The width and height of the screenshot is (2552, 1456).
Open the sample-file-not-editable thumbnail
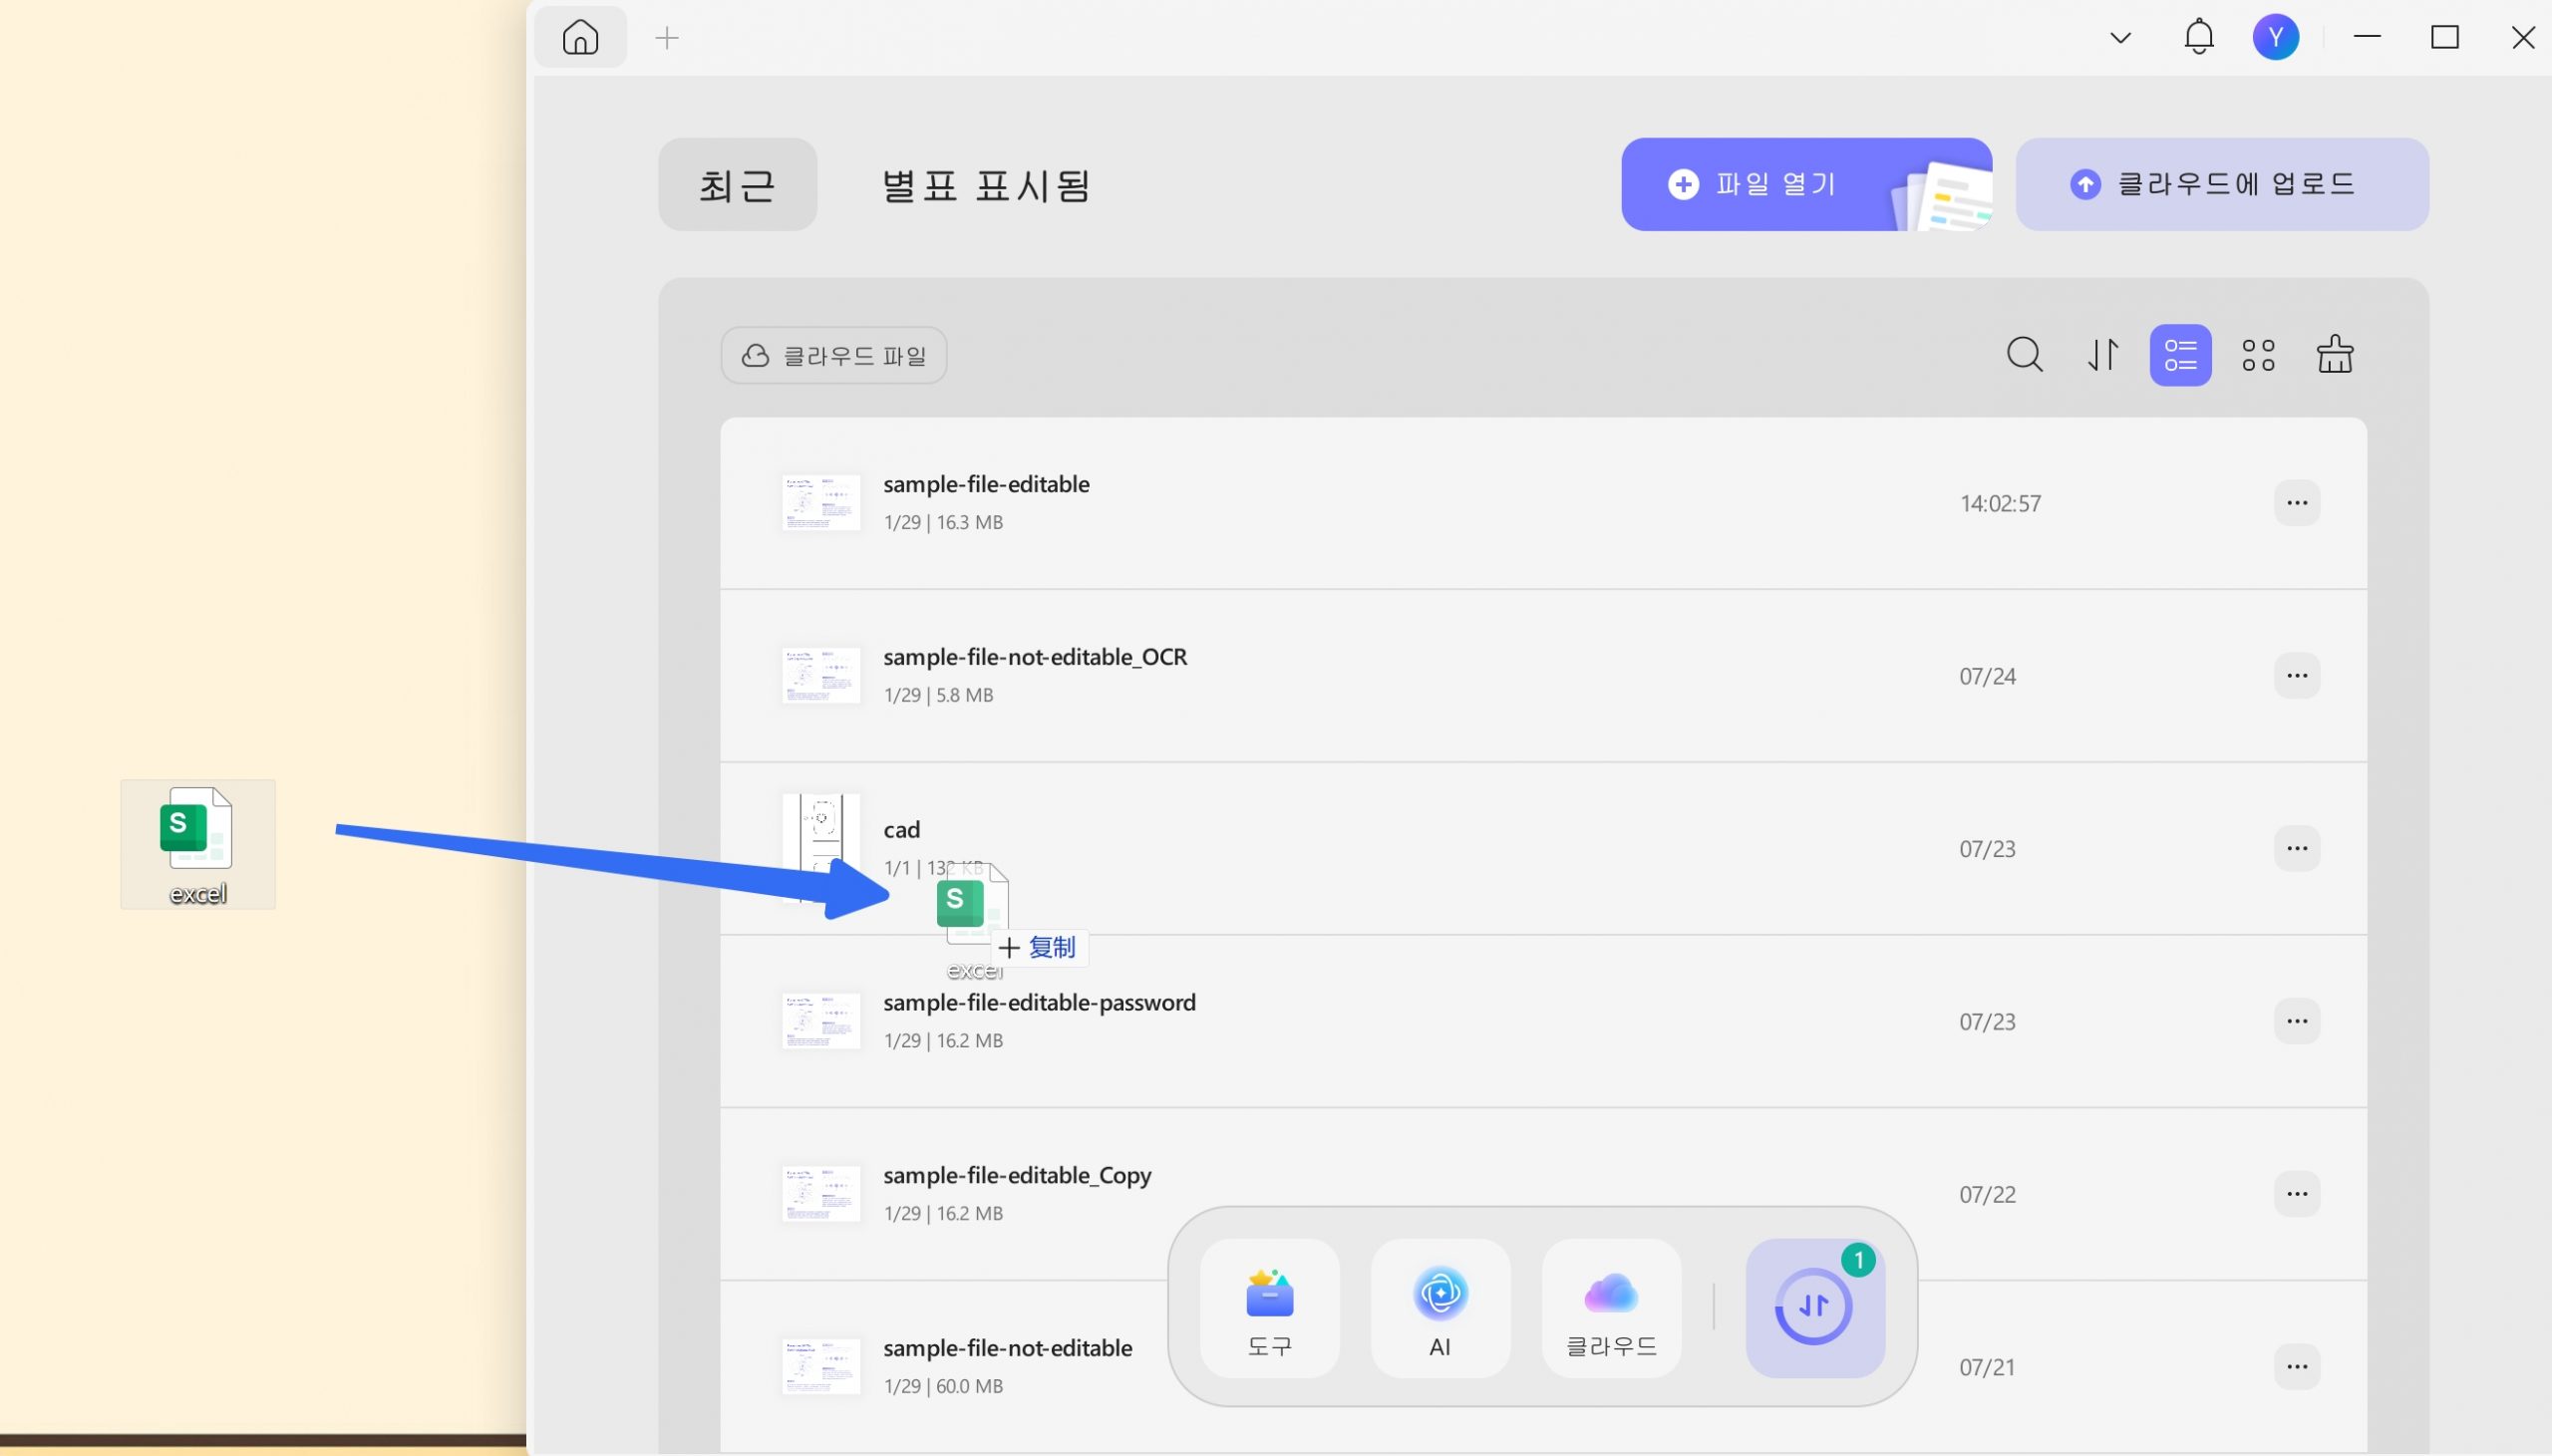(820, 1367)
